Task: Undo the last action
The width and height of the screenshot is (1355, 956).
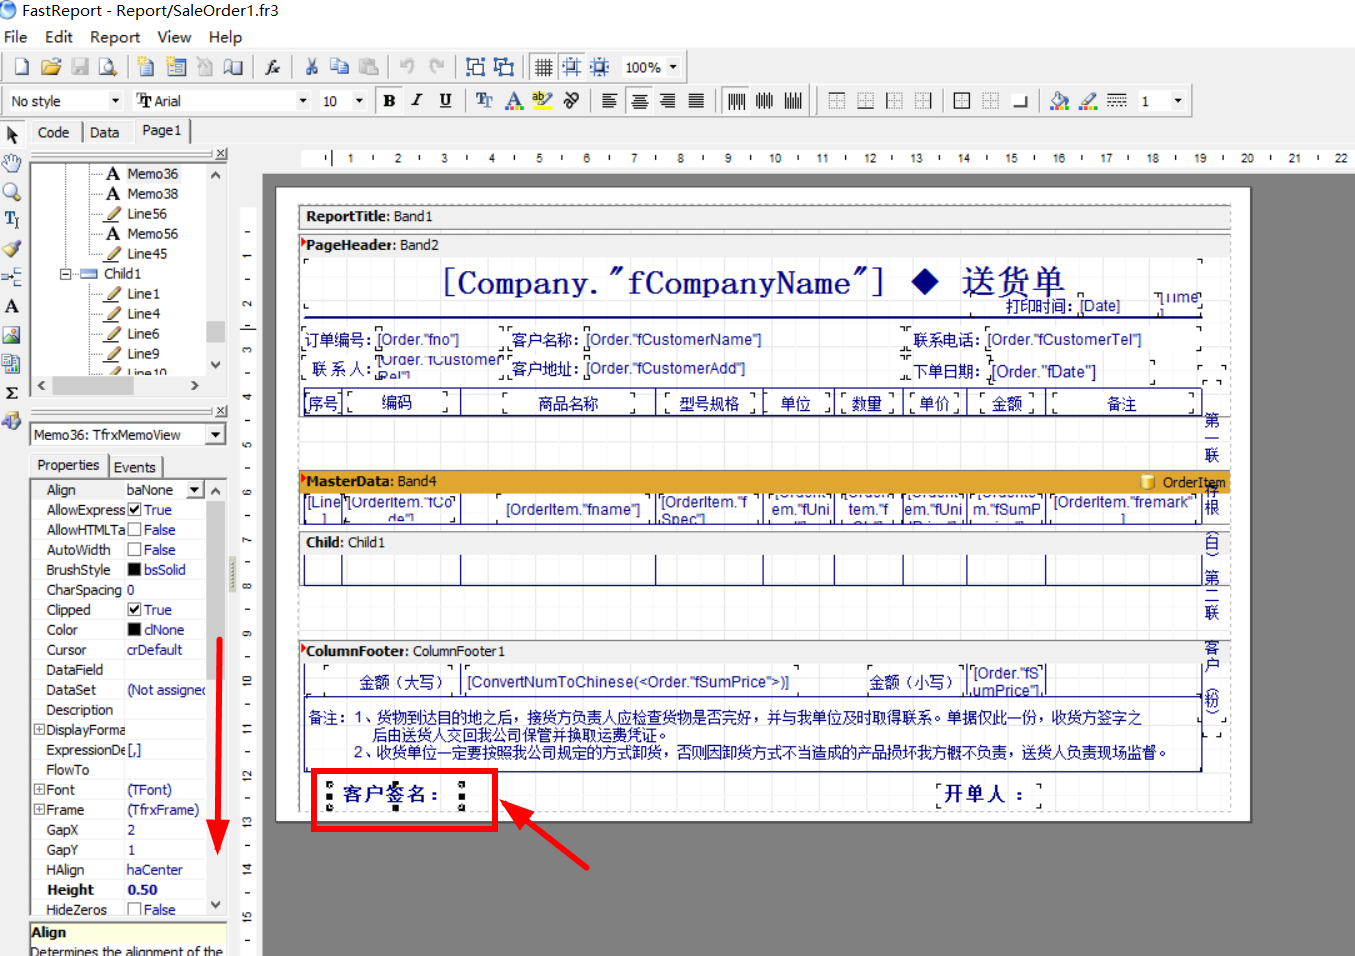Action: tap(407, 67)
